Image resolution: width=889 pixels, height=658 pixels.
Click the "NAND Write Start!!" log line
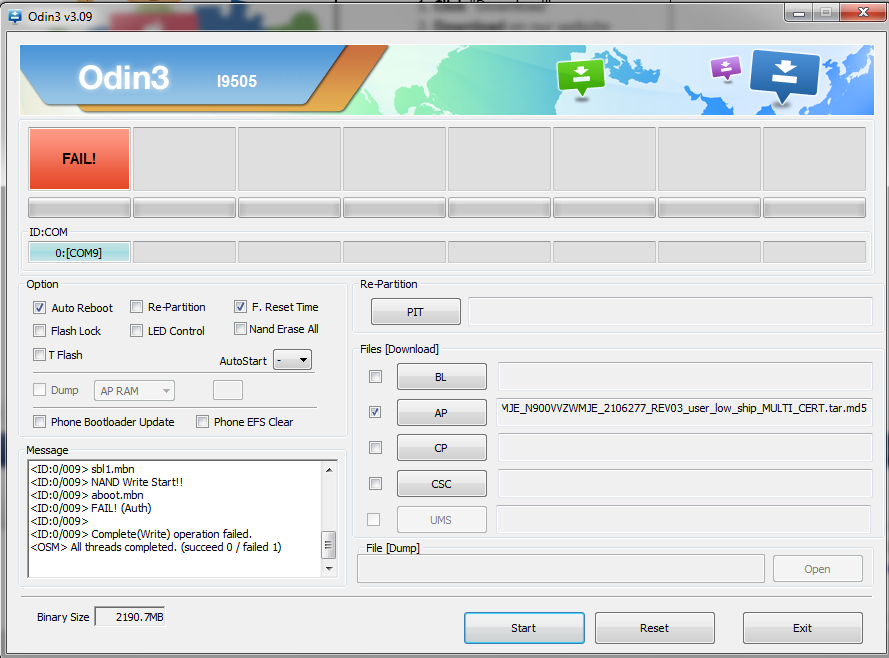107,482
